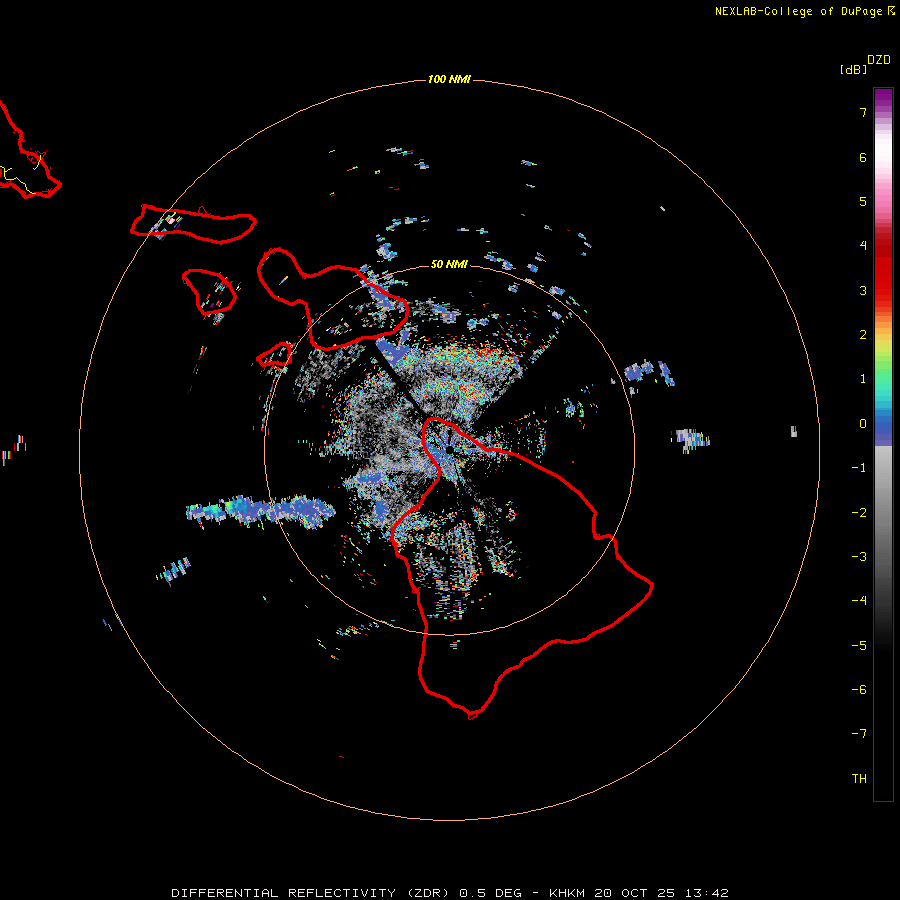The width and height of the screenshot is (900, 900).
Task: Click the -7 value on the color scale
Action: click(x=859, y=734)
